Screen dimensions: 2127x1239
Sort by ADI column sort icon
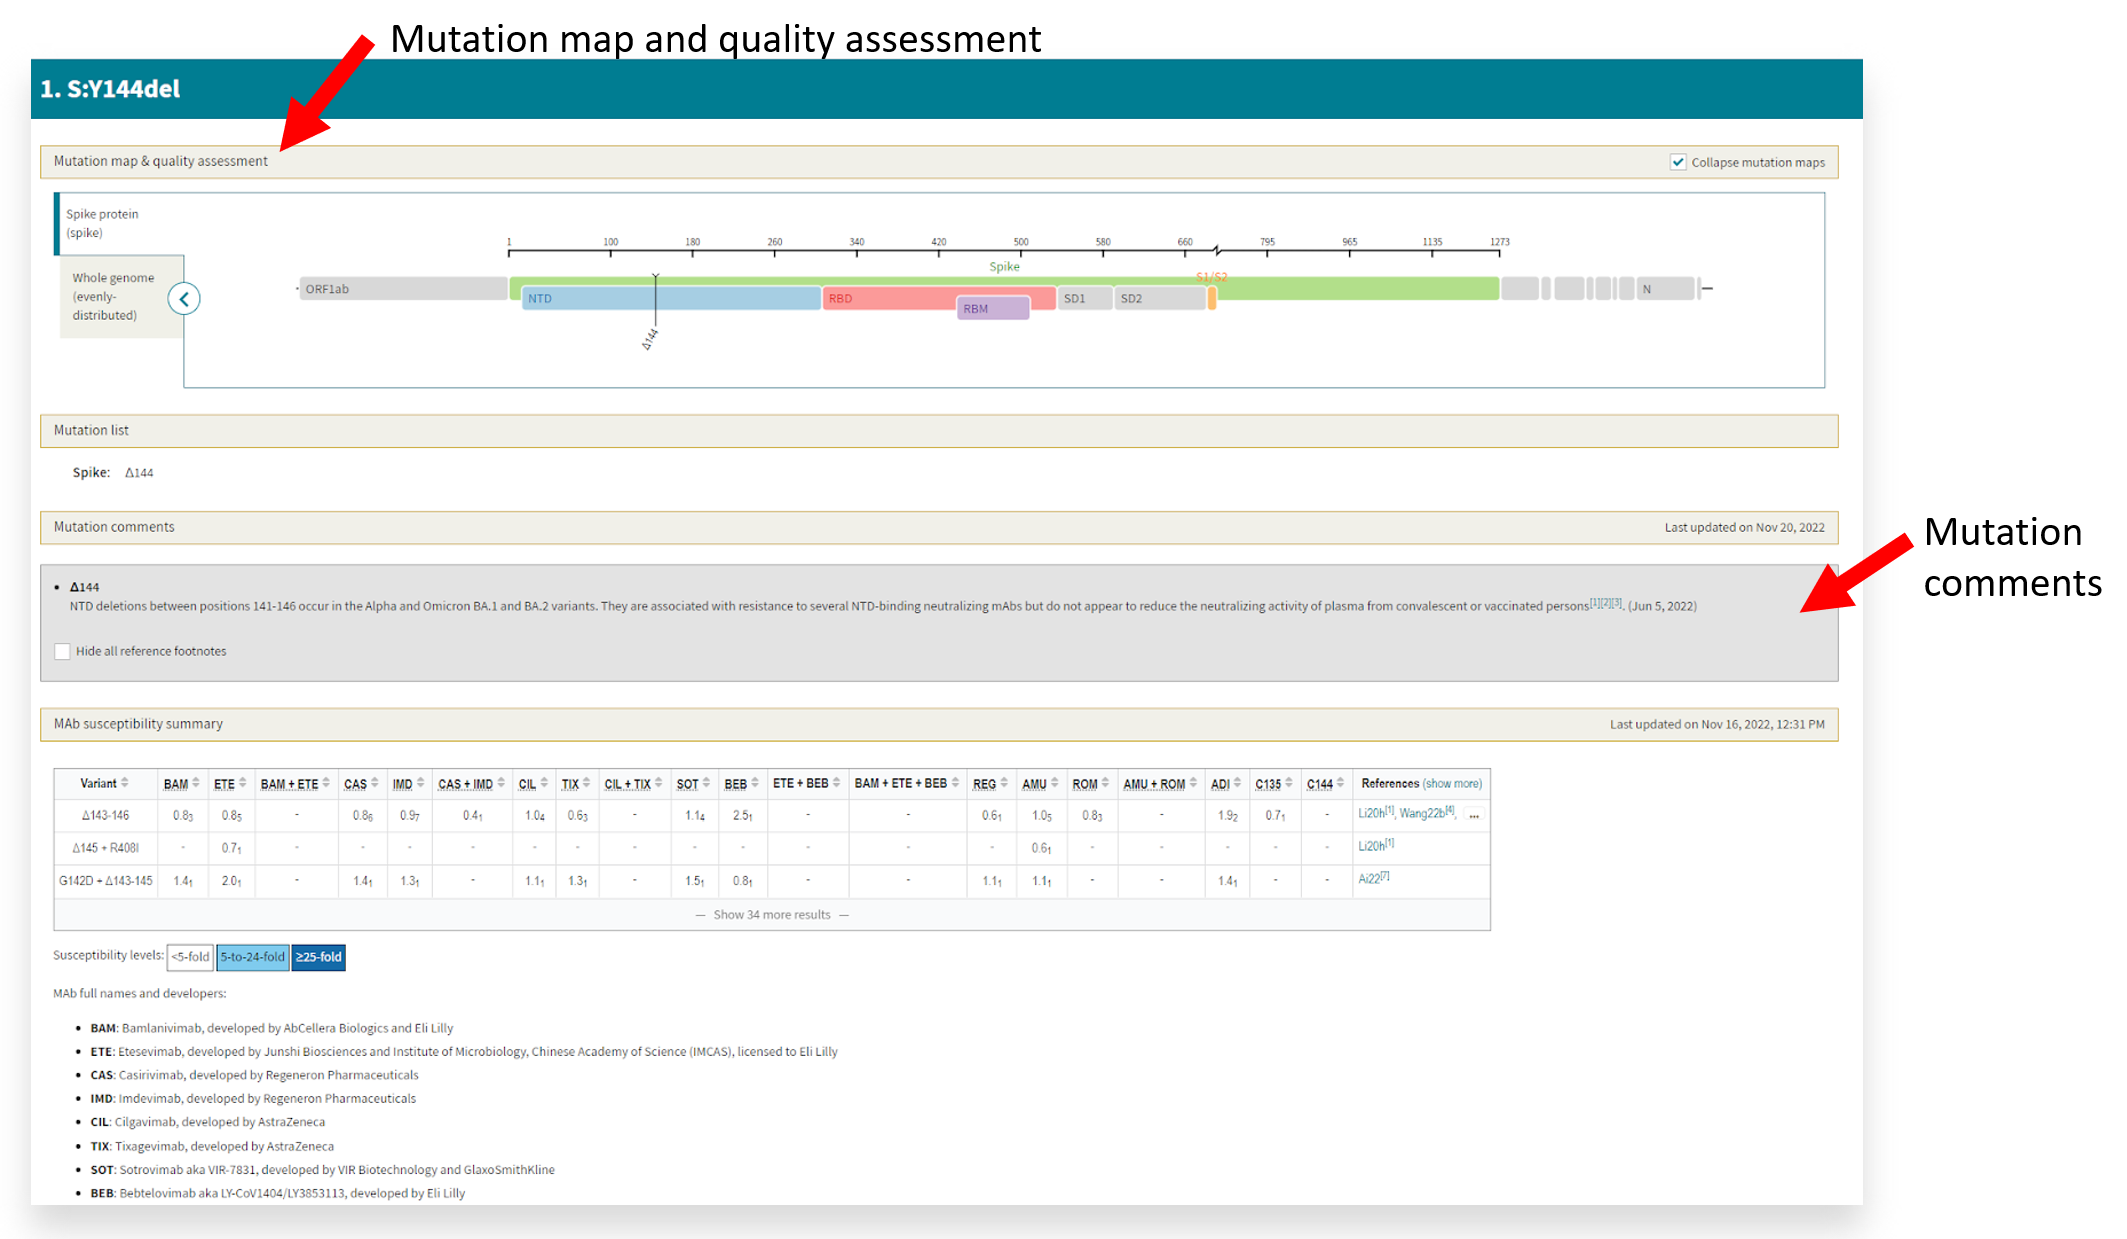pyautogui.click(x=1238, y=783)
